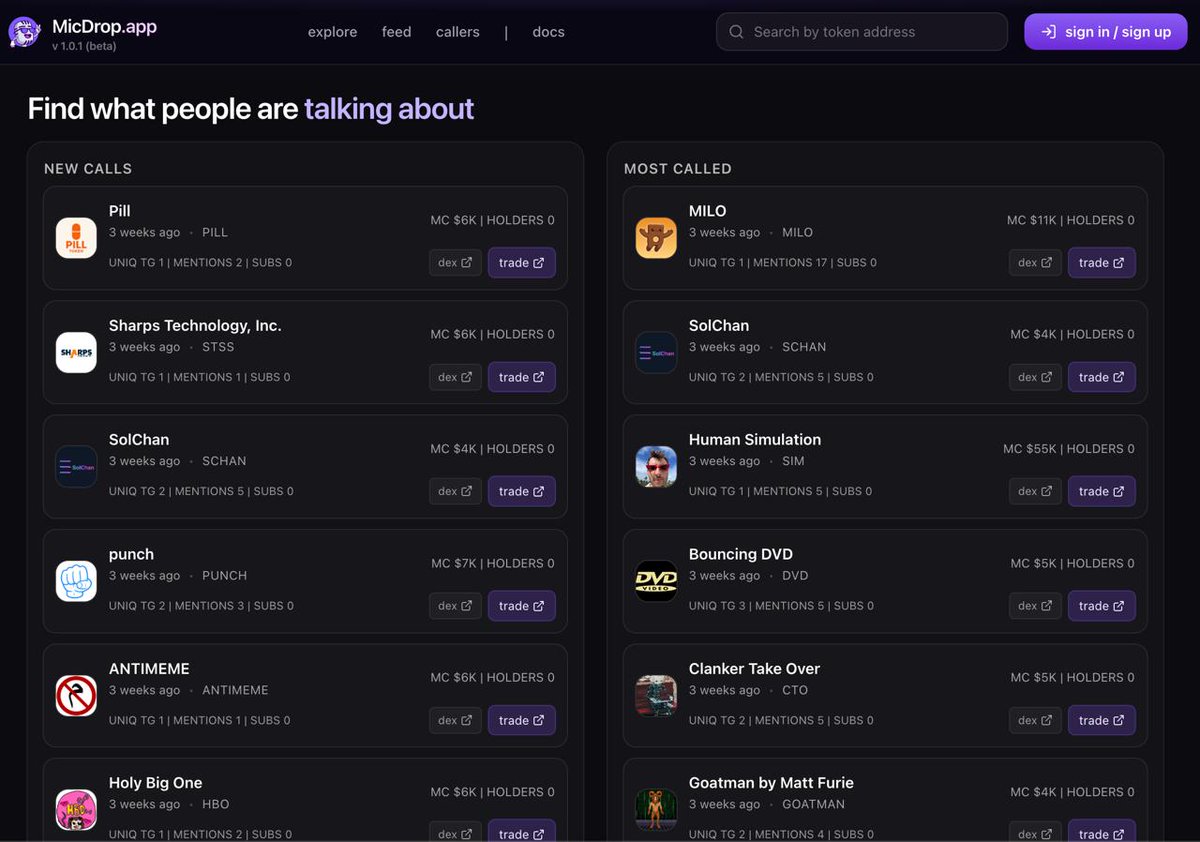Click the Human Simulation title
The width and height of the screenshot is (1200, 842).
[x=755, y=440]
